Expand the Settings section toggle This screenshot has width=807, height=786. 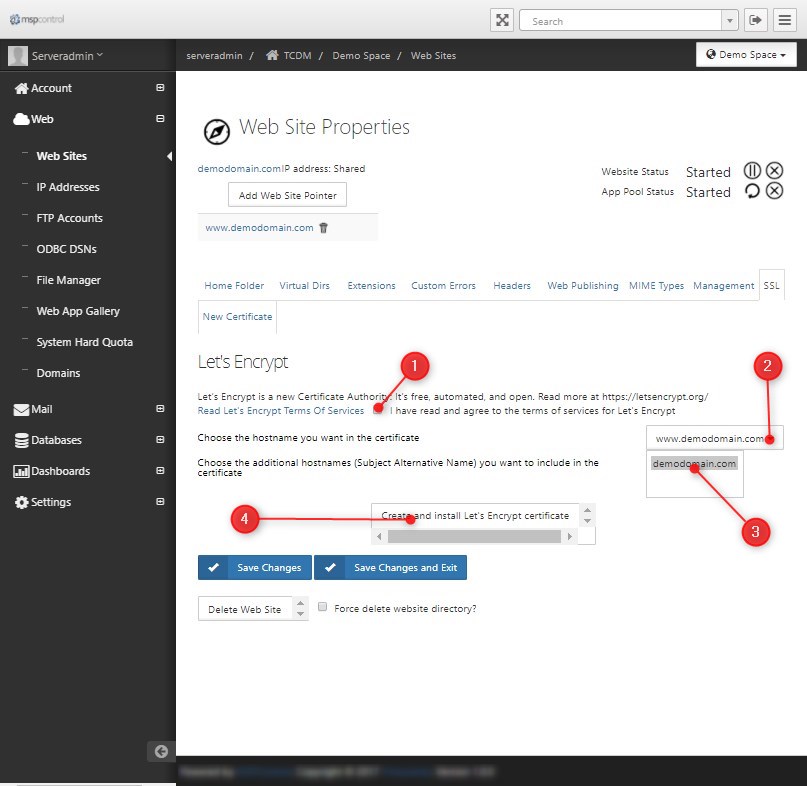(x=160, y=501)
